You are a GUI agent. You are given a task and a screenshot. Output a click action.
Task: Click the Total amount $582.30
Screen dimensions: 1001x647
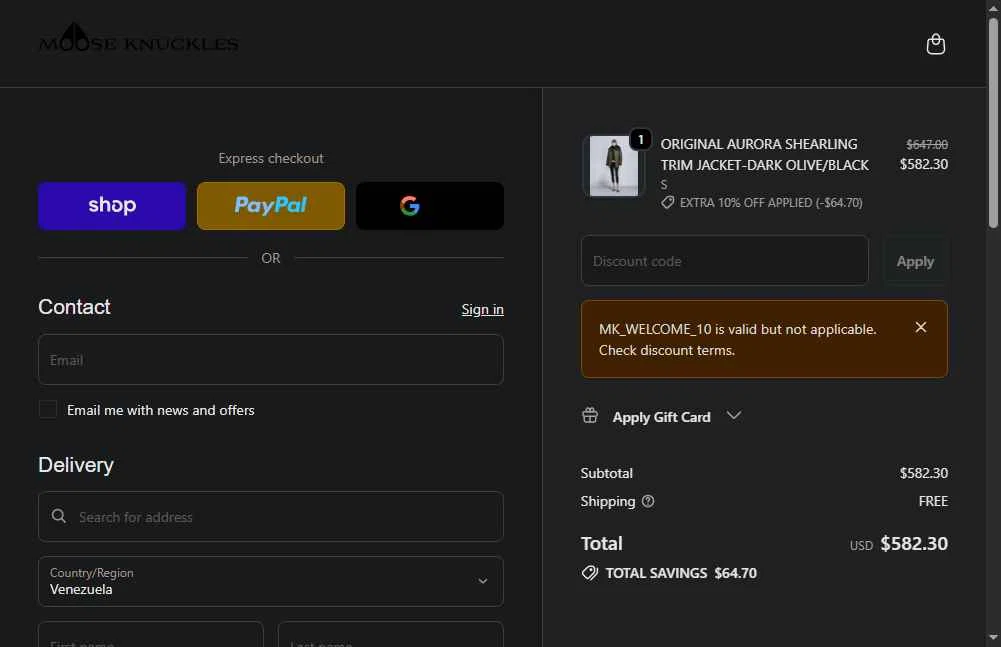click(914, 544)
